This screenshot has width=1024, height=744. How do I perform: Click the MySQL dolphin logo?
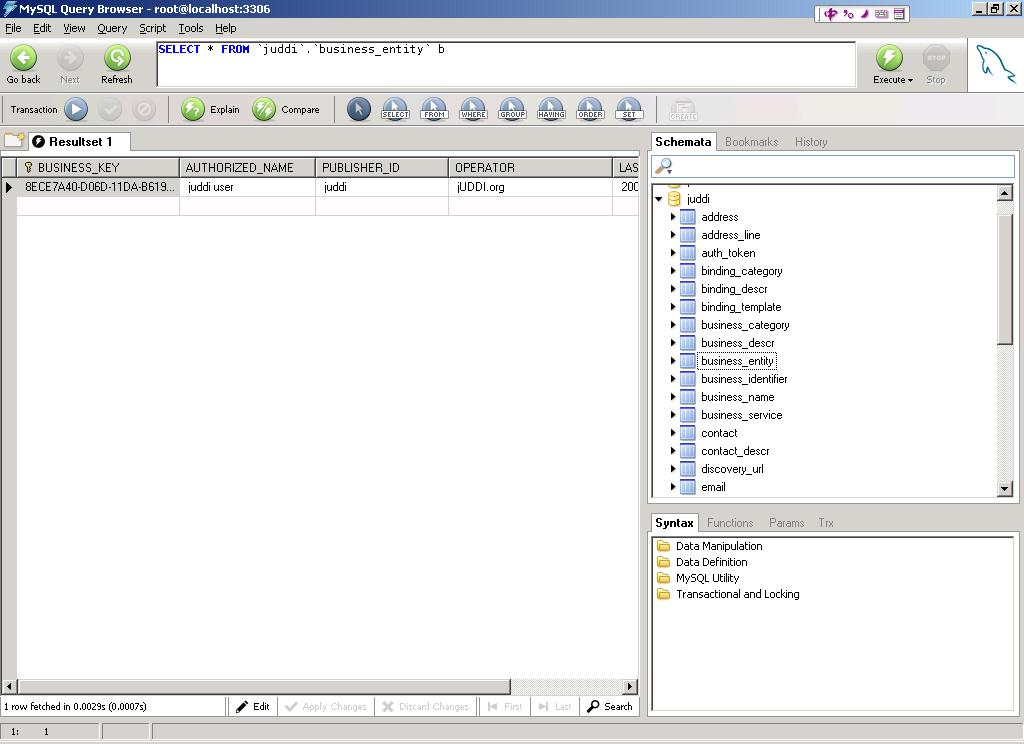(995, 63)
